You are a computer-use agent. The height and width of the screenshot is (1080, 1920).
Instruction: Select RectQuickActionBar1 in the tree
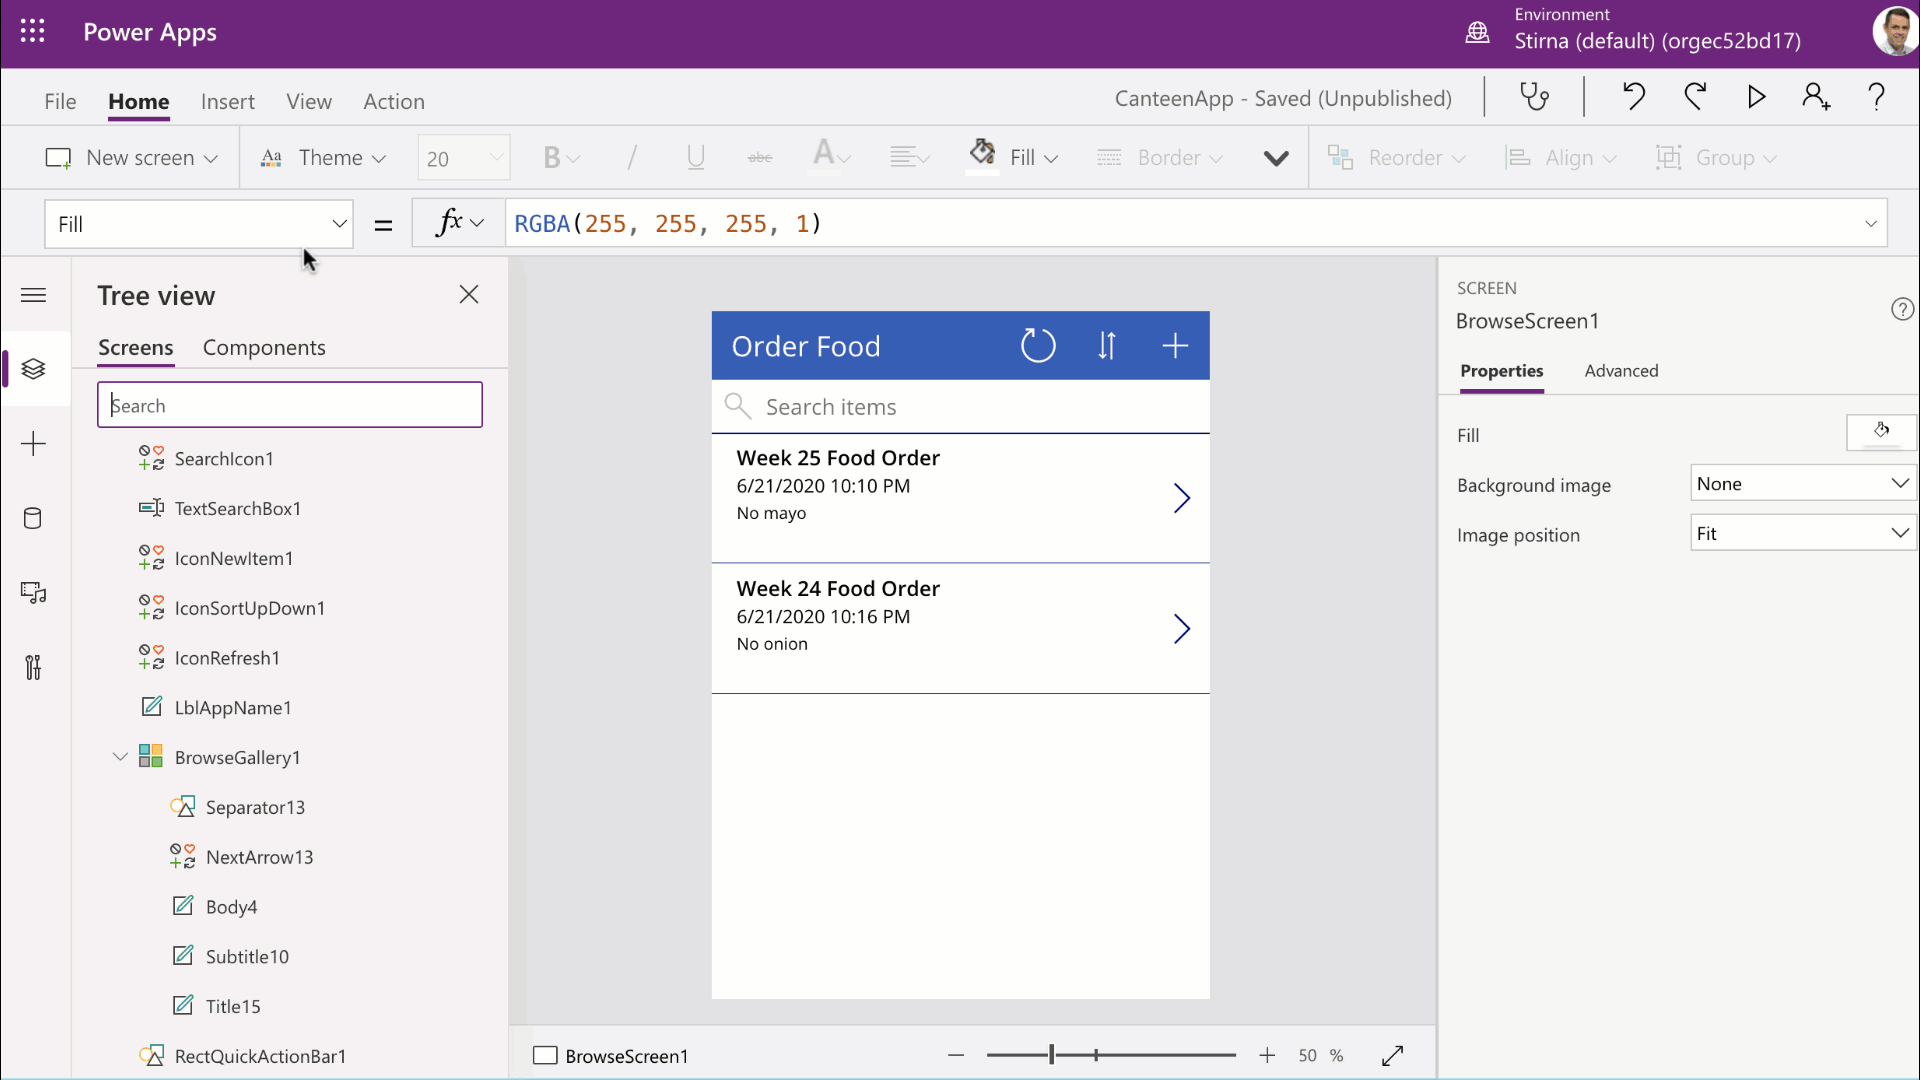(260, 1056)
